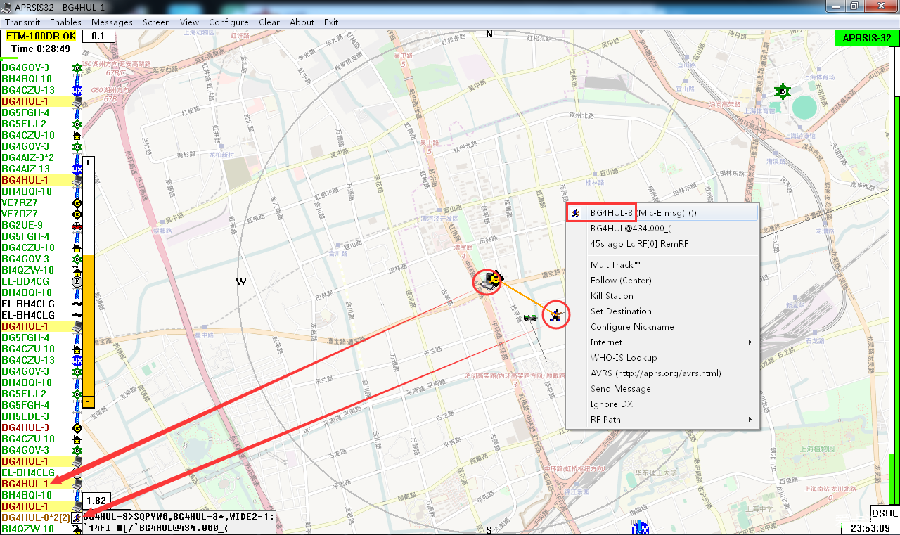Select Follow (Center) in context menu
The image size is (900, 535).
(x=620, y=281)
